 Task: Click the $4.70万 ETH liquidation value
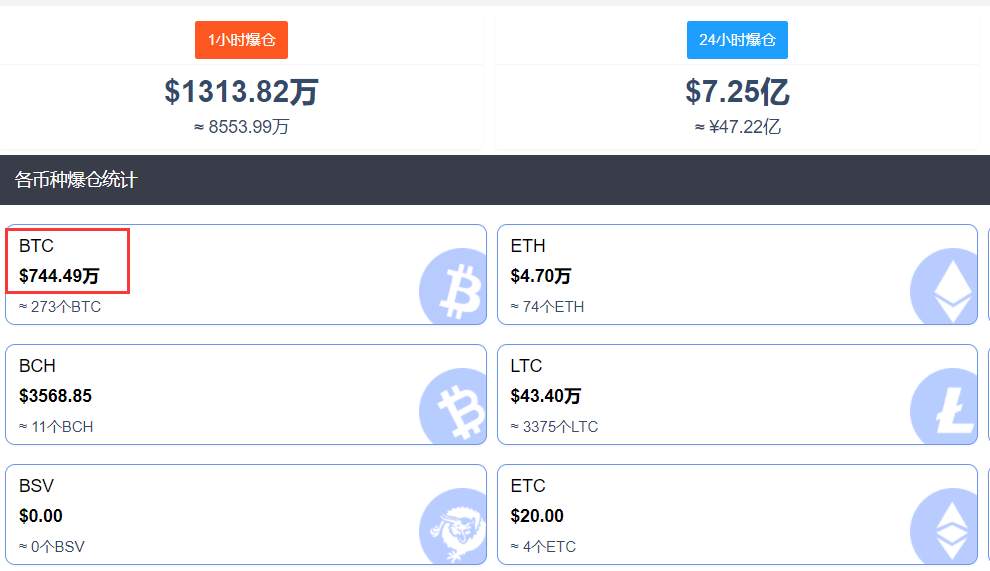(x=541, y=276)
